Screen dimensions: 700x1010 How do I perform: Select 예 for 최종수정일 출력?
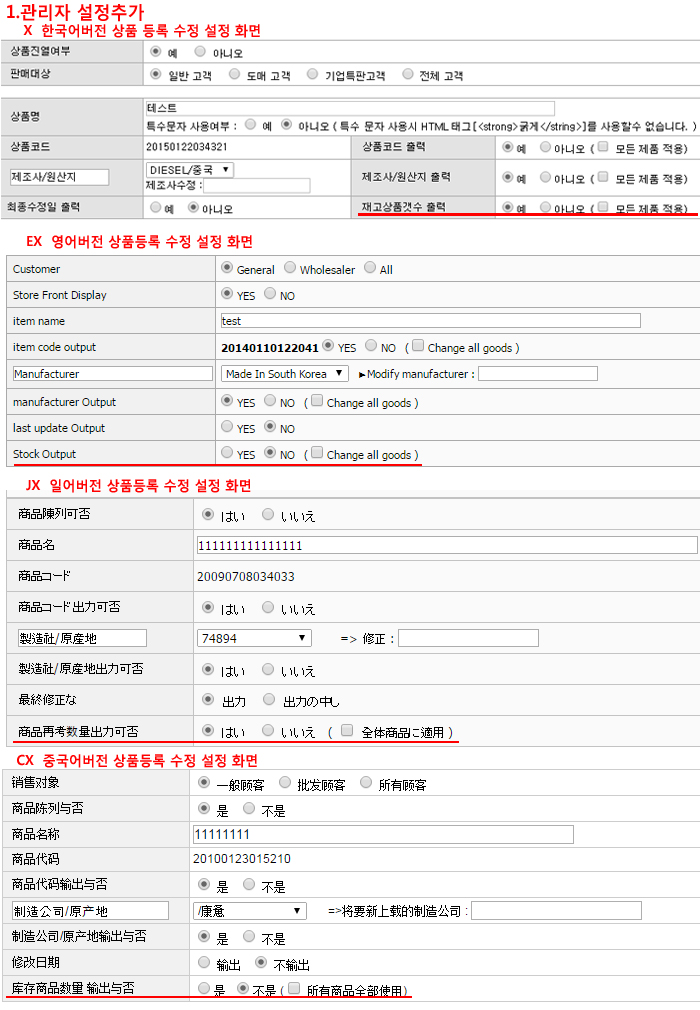155,208
